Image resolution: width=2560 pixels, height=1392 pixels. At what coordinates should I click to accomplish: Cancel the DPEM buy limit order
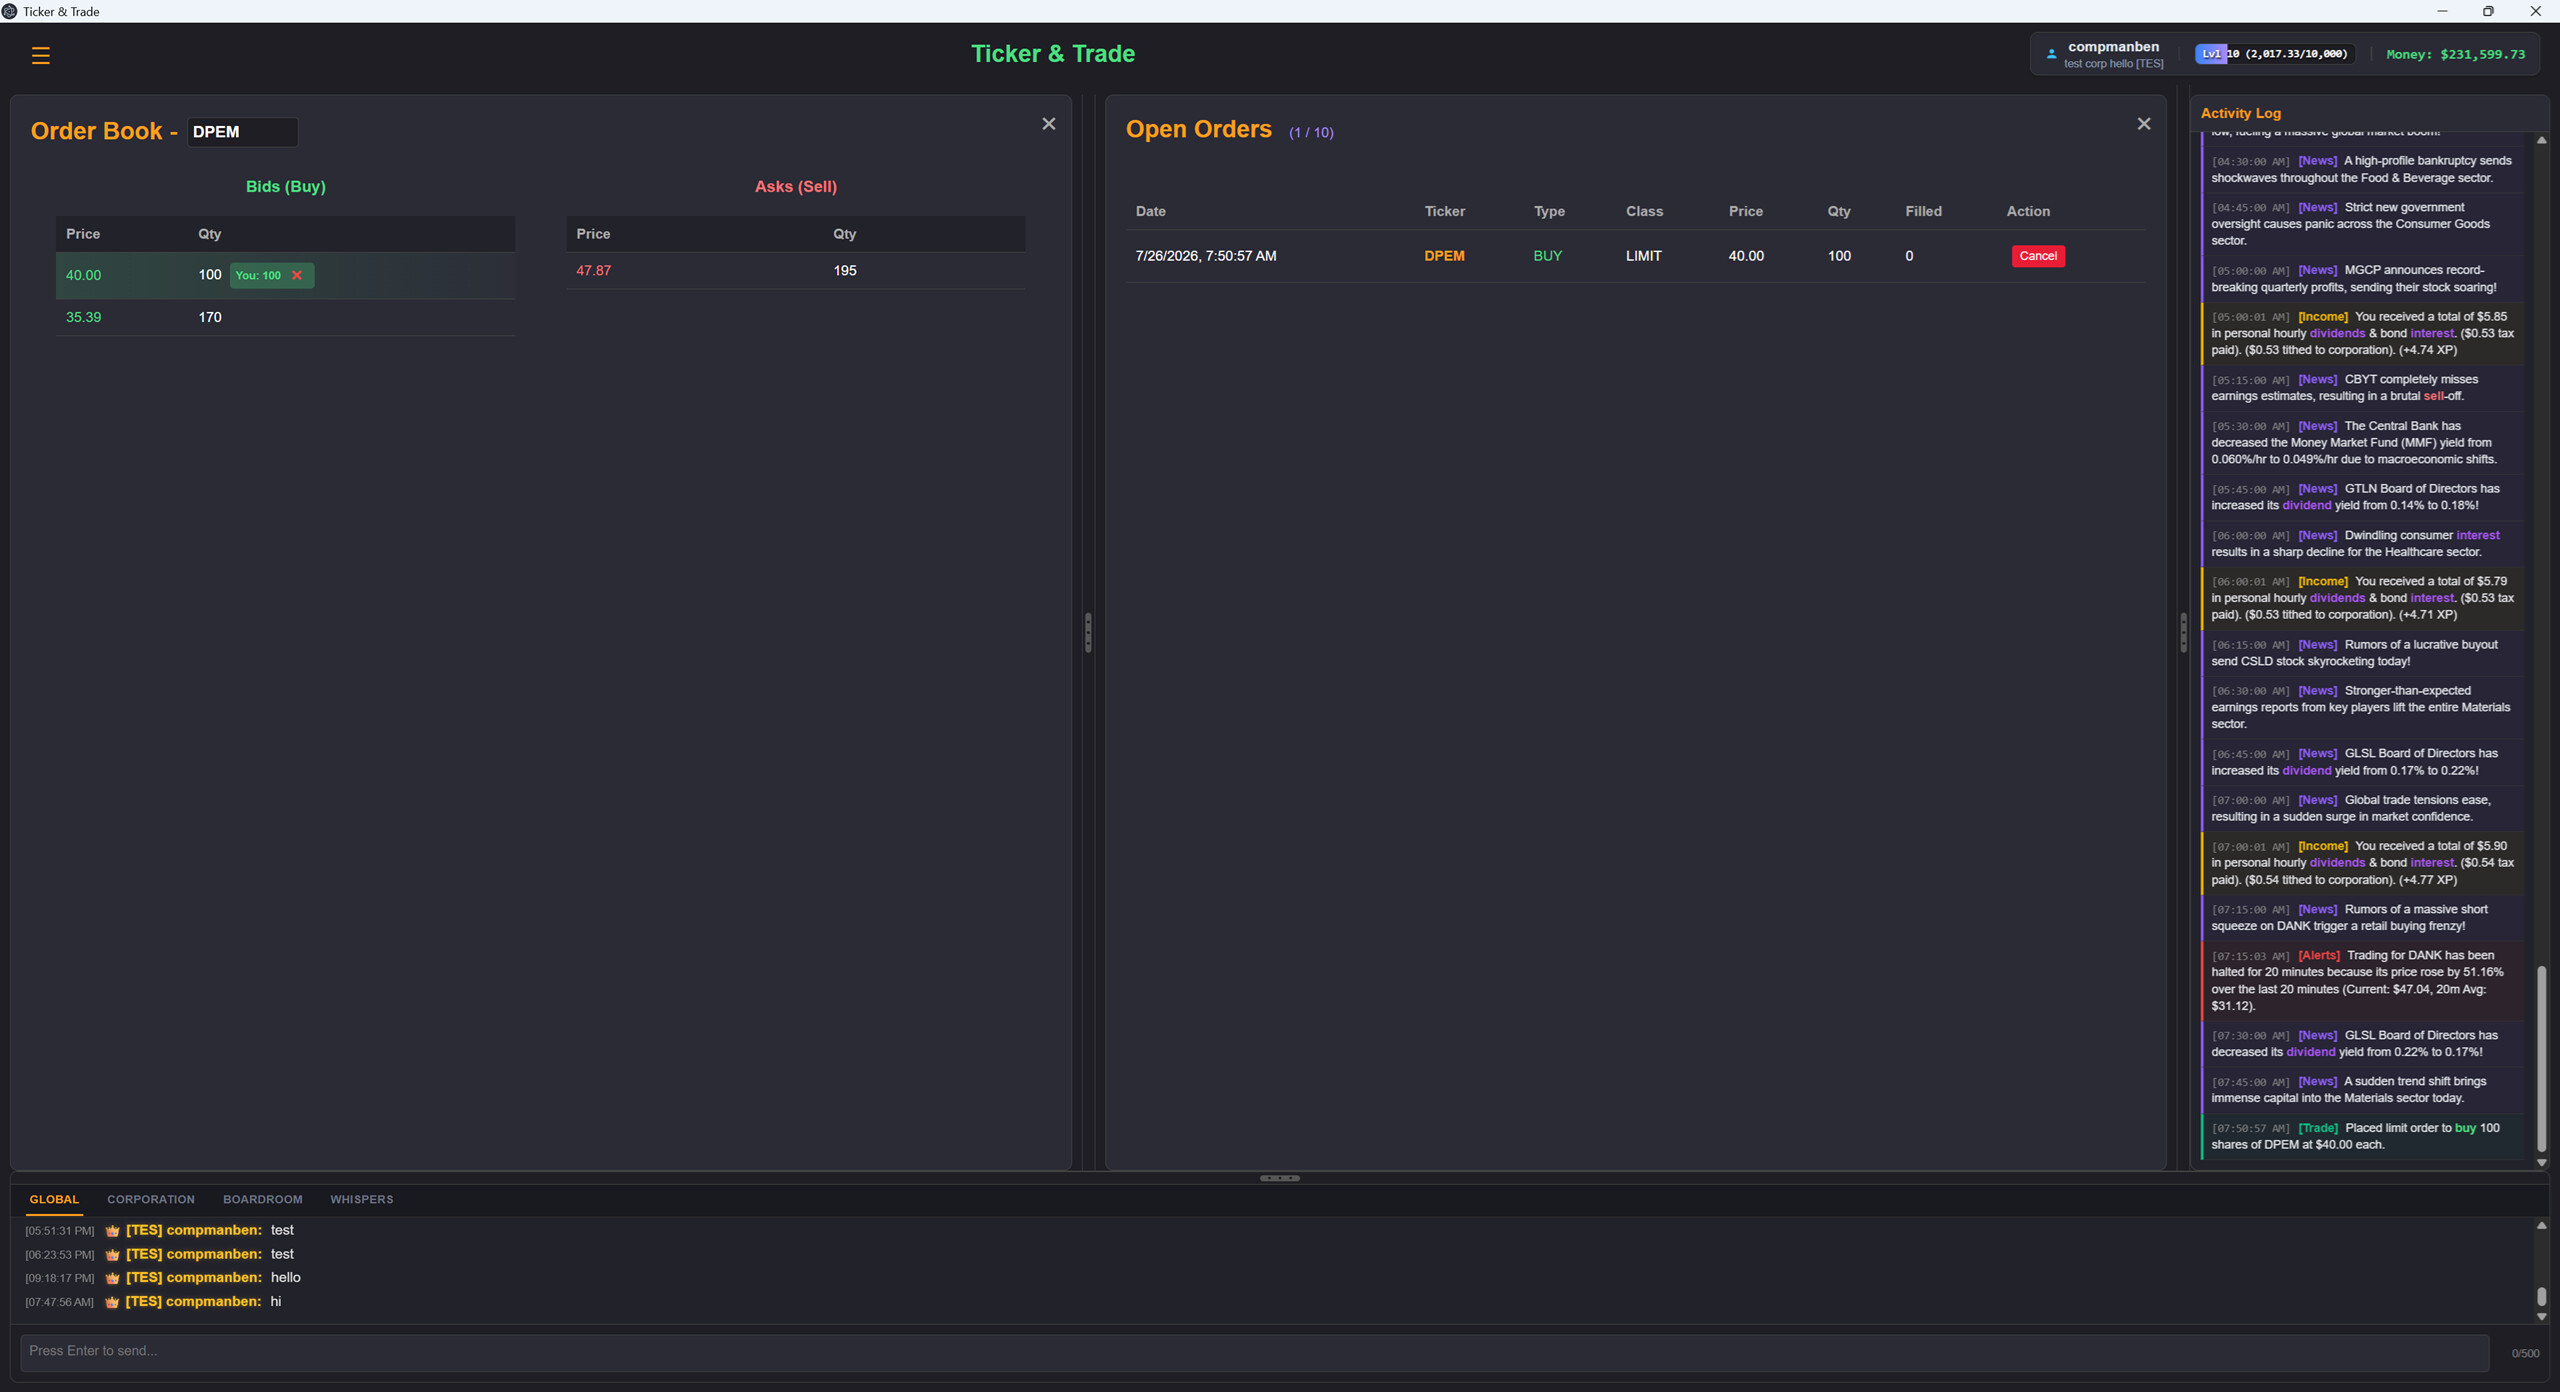(2037, 256)
